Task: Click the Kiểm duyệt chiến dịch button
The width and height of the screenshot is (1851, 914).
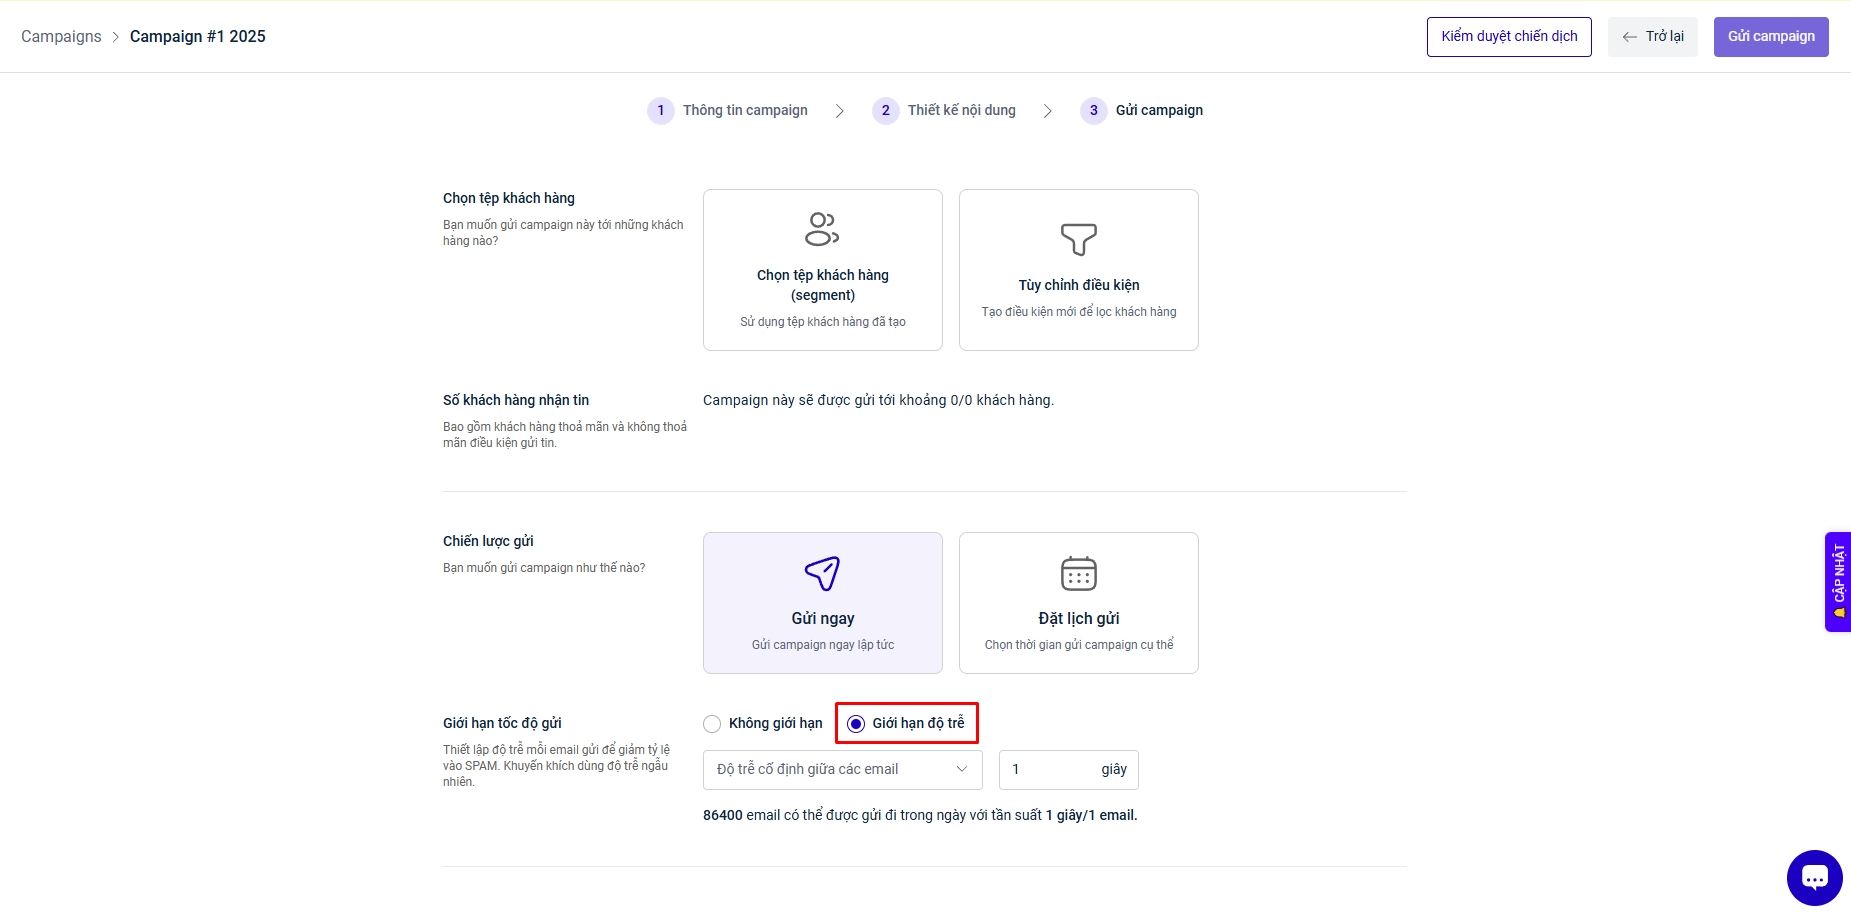Action: [x=1508, y=37]
